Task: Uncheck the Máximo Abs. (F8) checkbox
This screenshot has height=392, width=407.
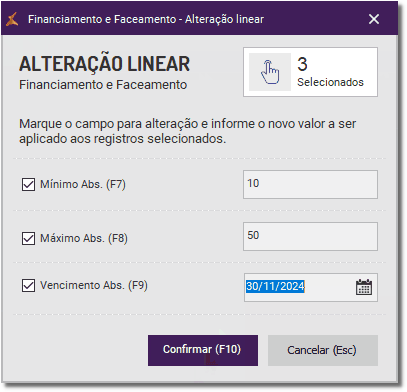Action: click(28, 238)
